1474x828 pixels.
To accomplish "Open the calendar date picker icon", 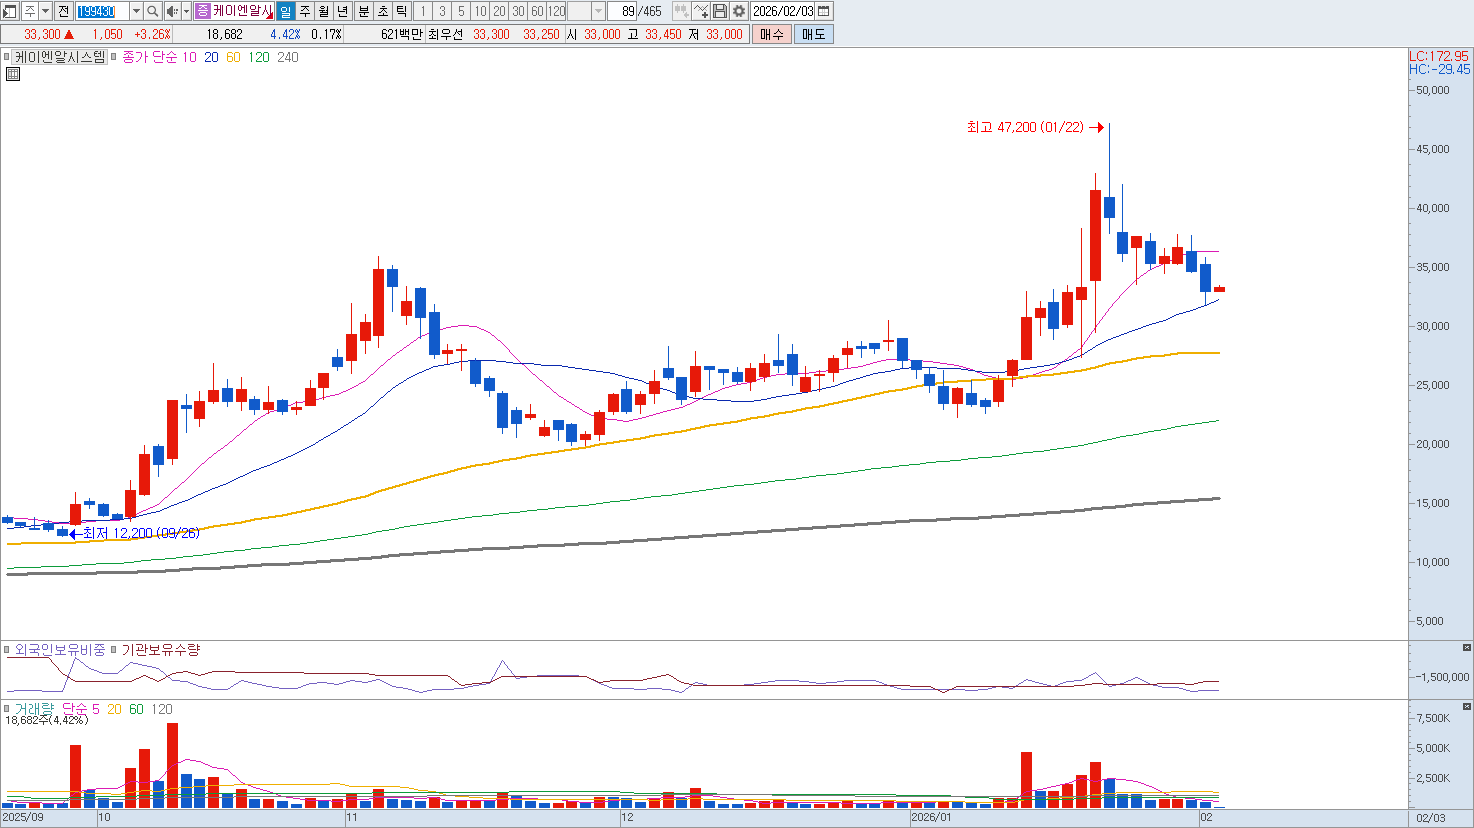I will click(x=824, y=11).
